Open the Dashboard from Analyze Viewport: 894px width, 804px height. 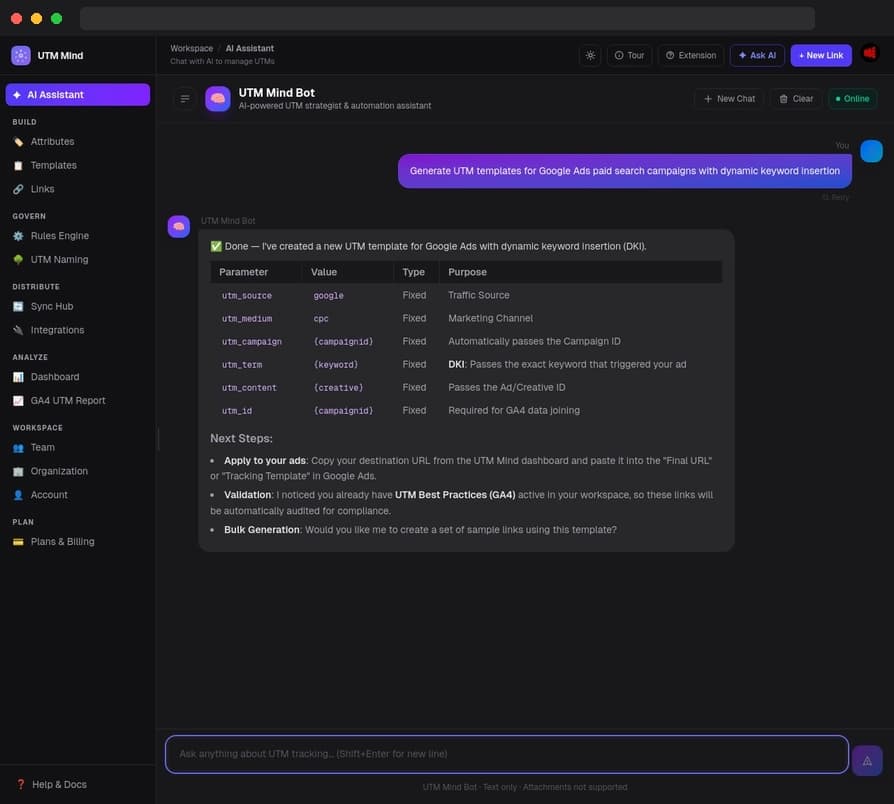click(53, 376)
